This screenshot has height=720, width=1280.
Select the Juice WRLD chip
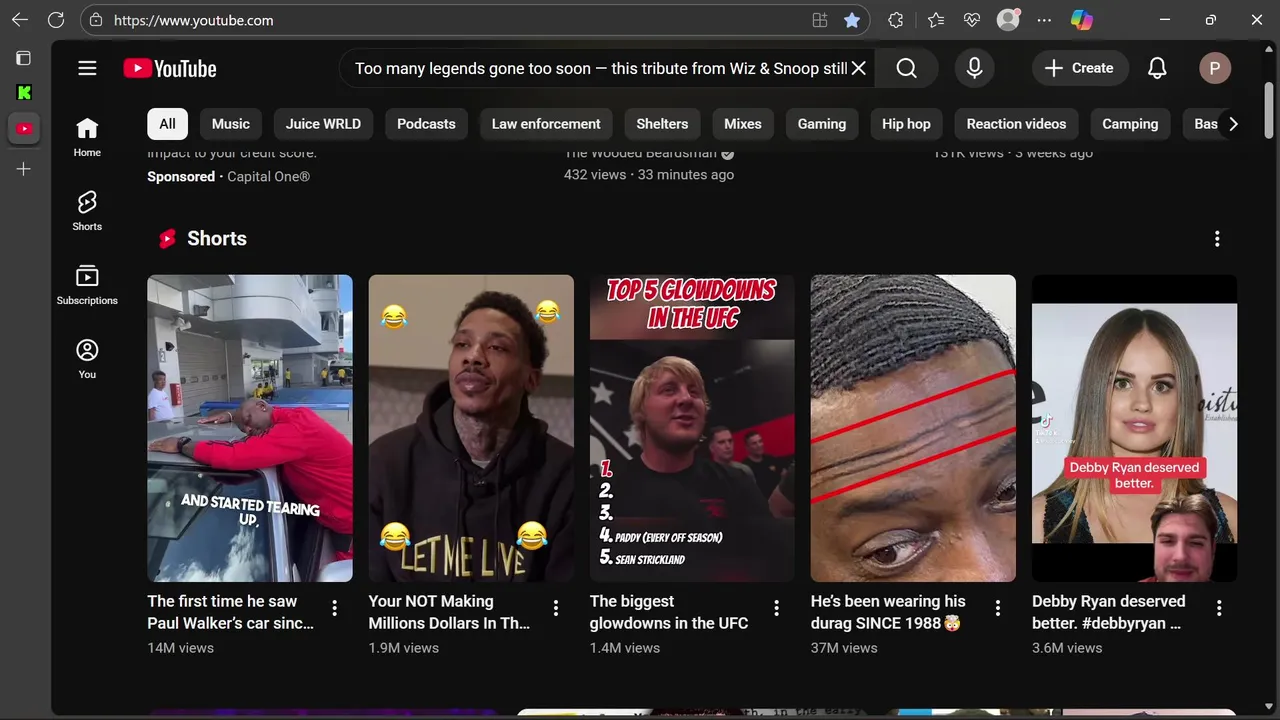coord(323,124)
